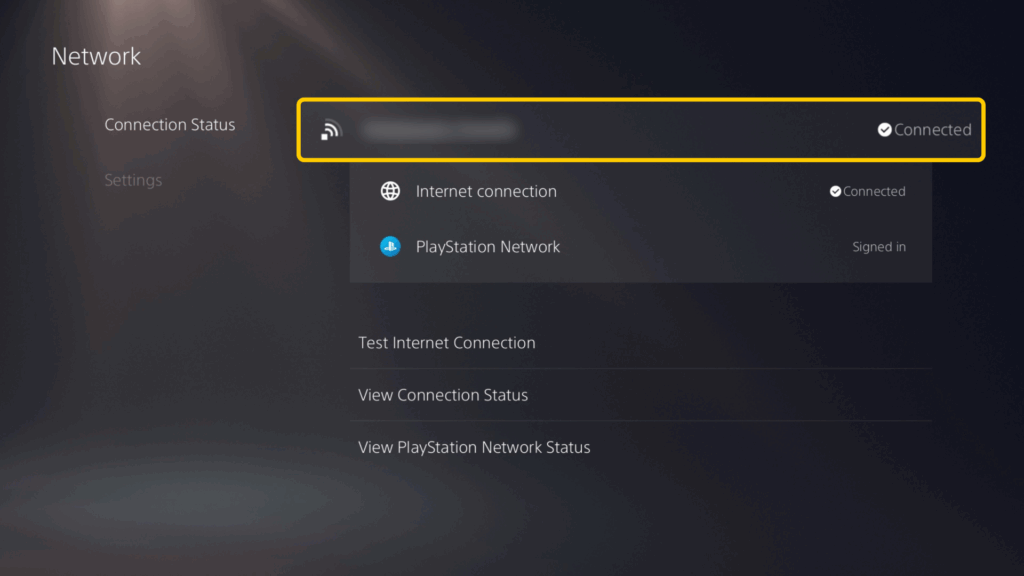
Task: Switch to the Settings section
Action: [x=133, y=181]
